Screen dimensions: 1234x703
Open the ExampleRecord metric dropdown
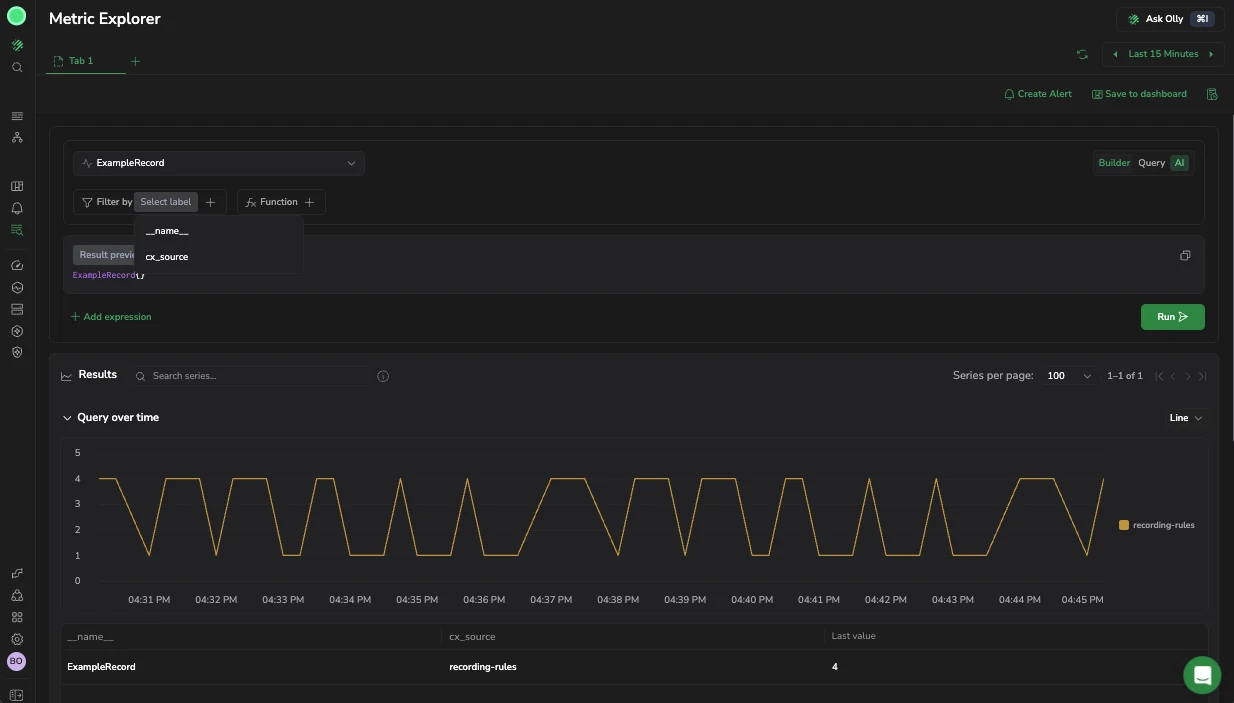click(219, 163)
